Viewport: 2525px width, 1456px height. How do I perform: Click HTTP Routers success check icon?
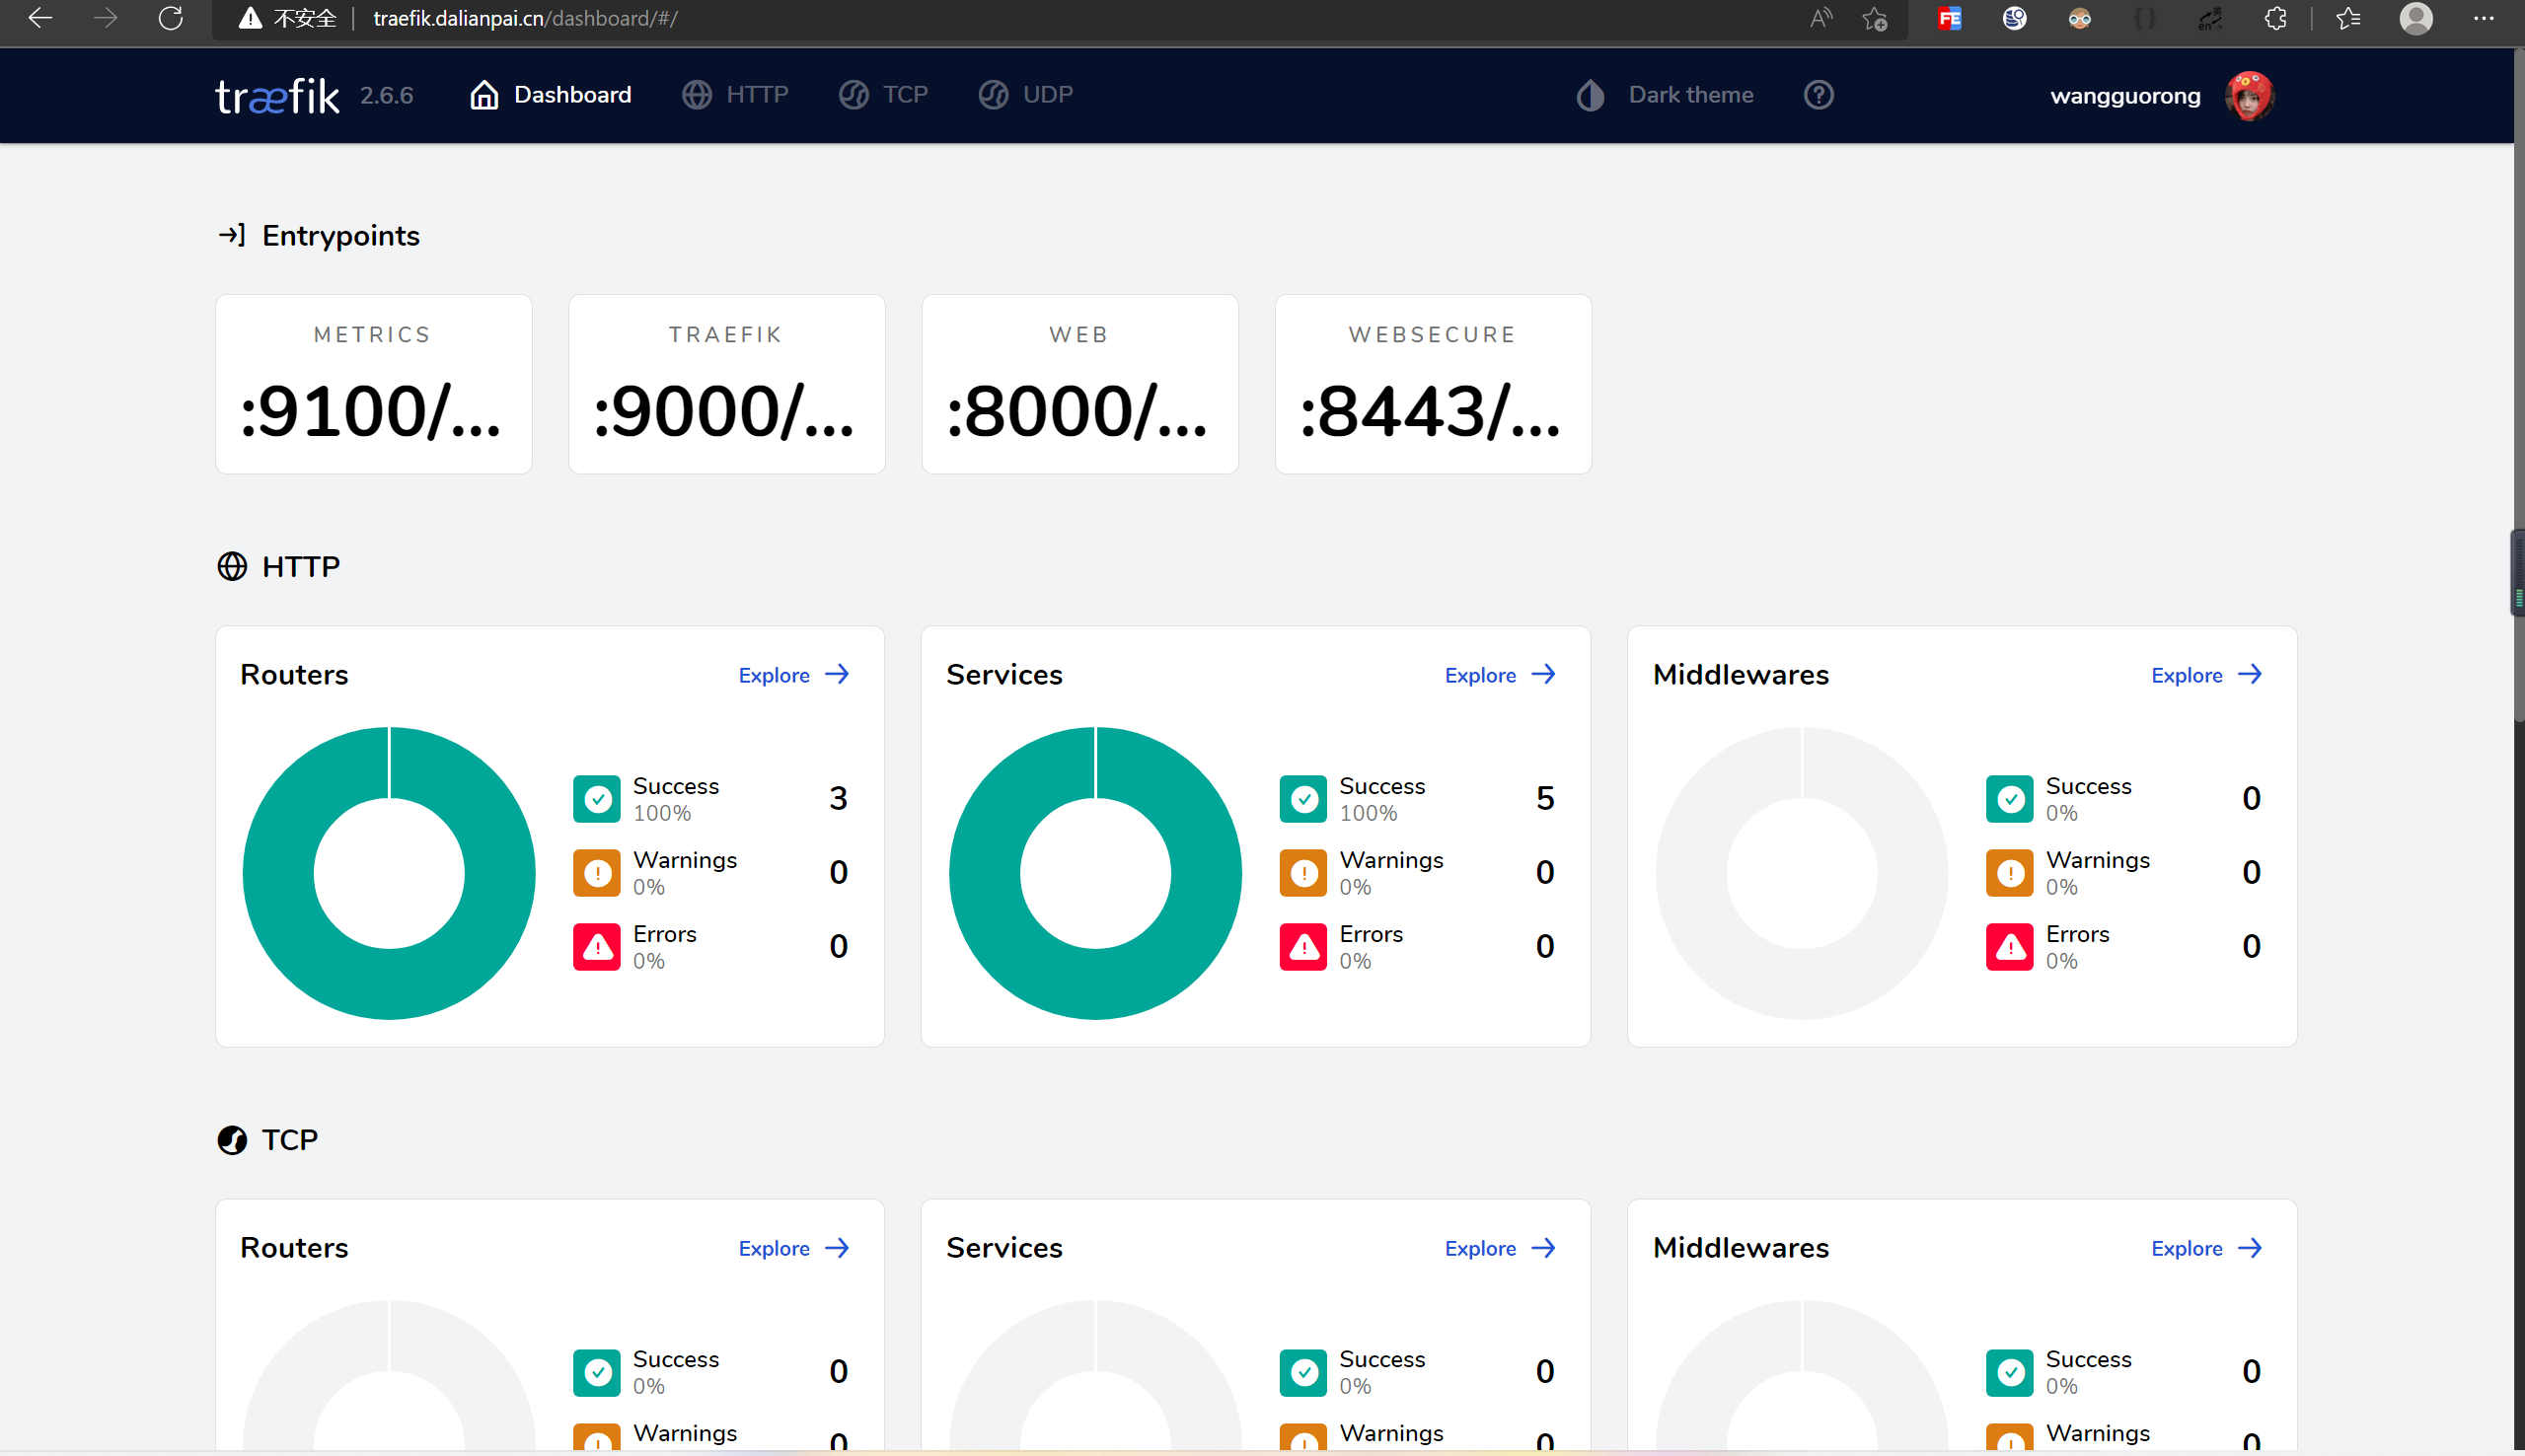597,799
